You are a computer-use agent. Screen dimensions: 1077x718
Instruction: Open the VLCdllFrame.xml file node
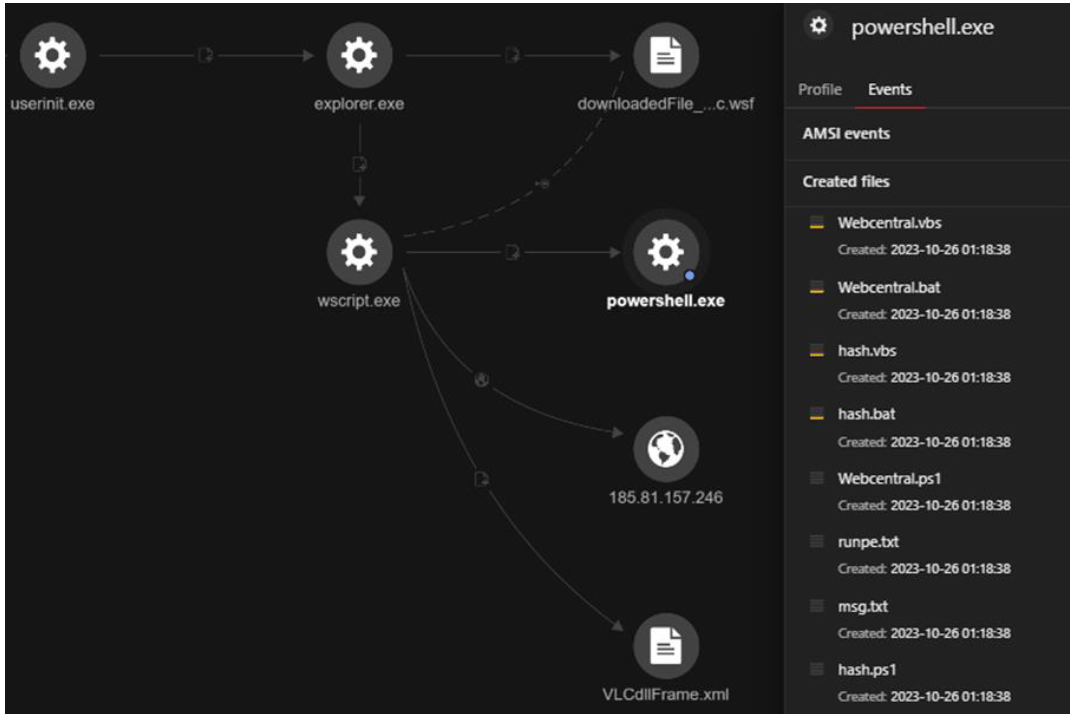[x=665, y=646]
